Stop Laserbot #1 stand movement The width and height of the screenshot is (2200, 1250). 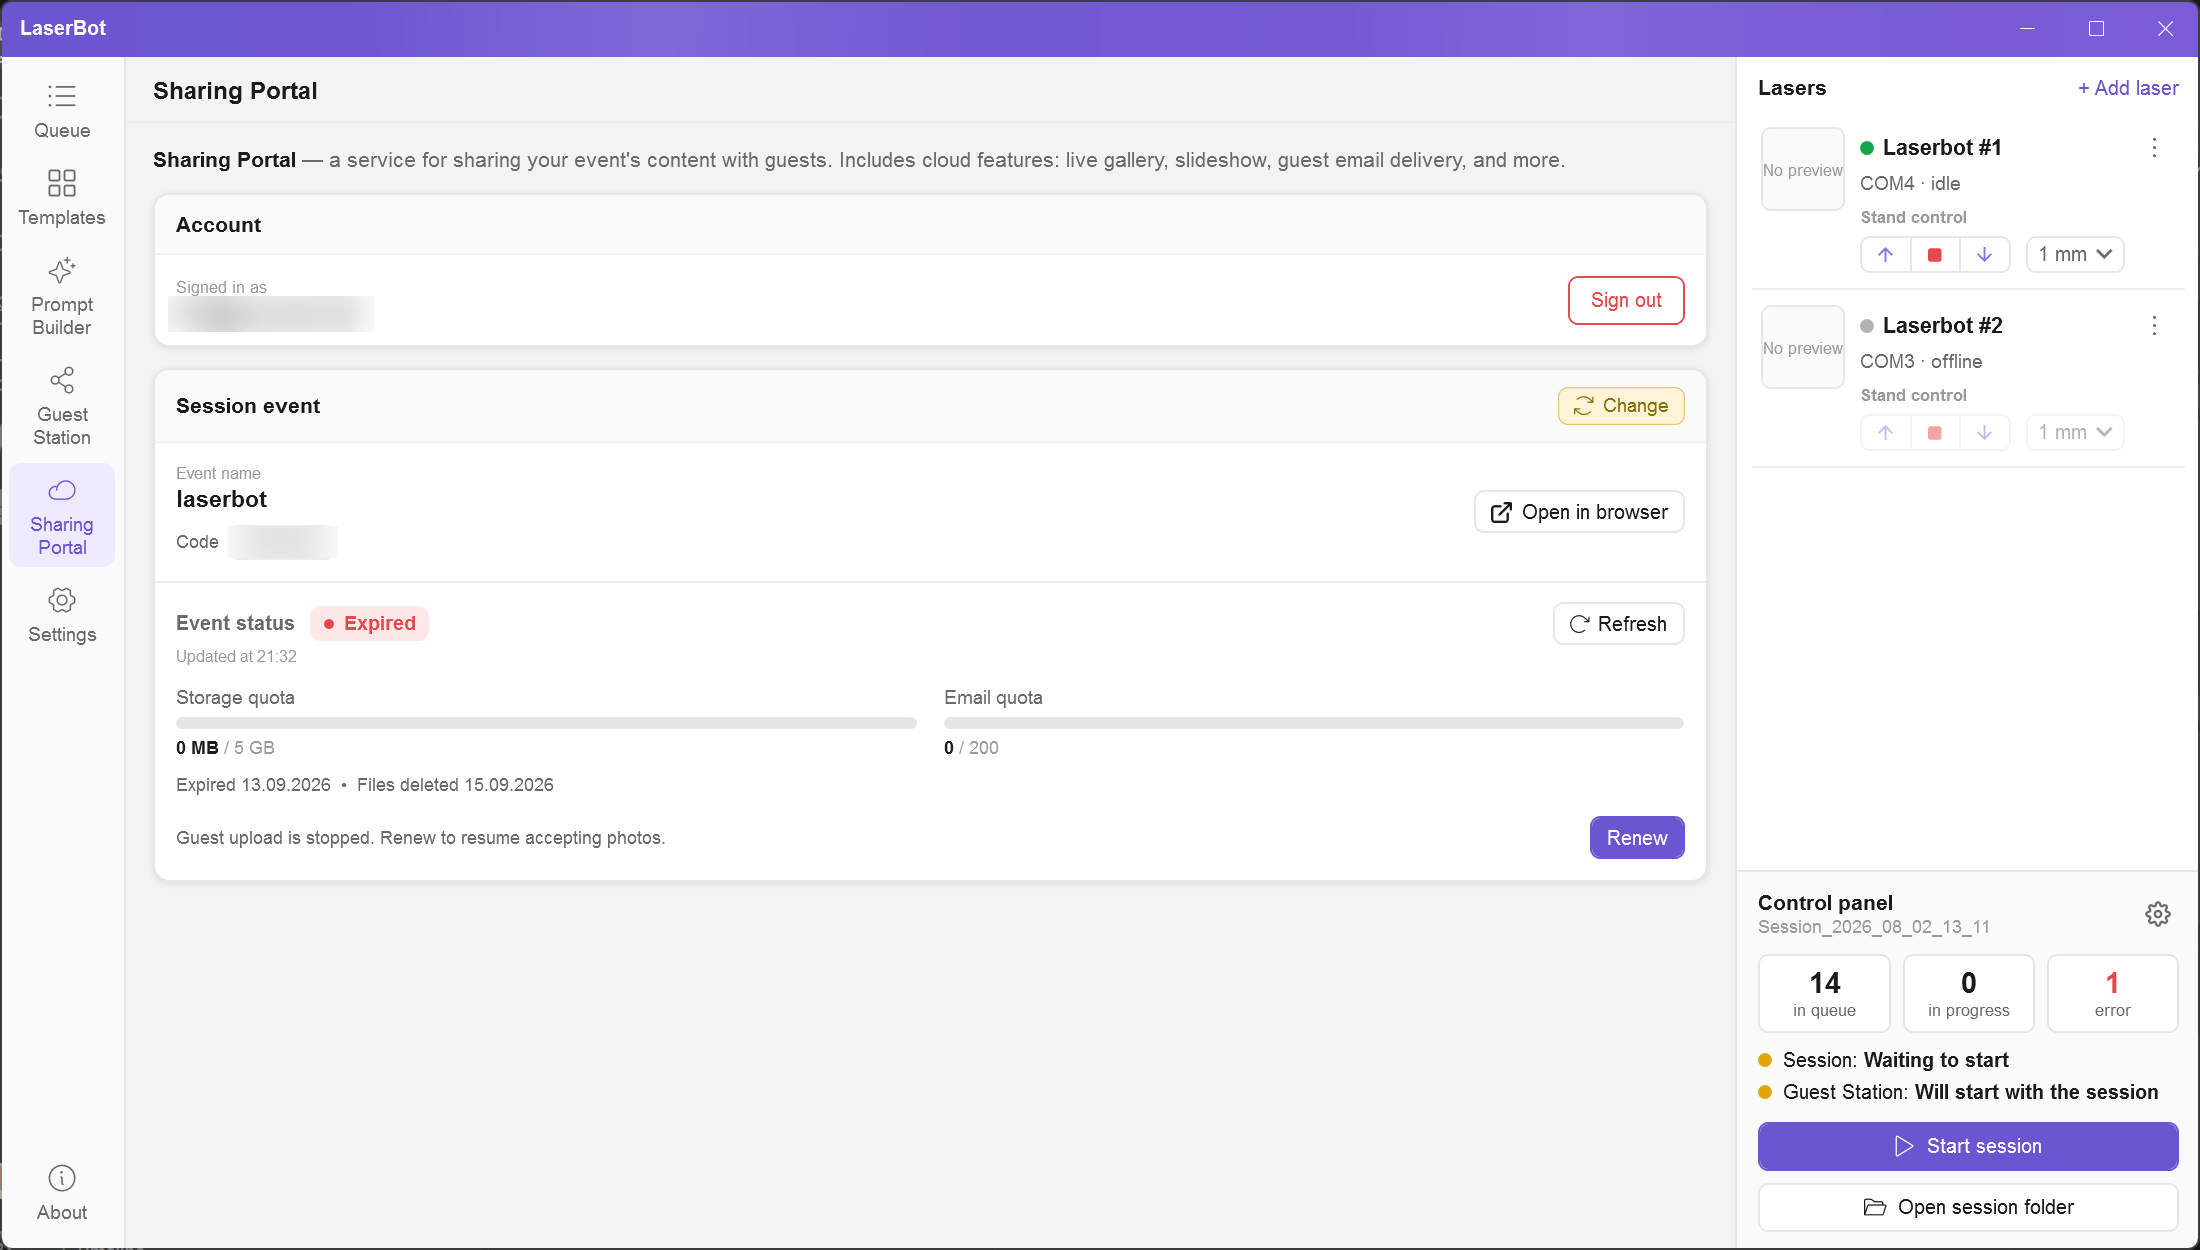pos(1935,255)
